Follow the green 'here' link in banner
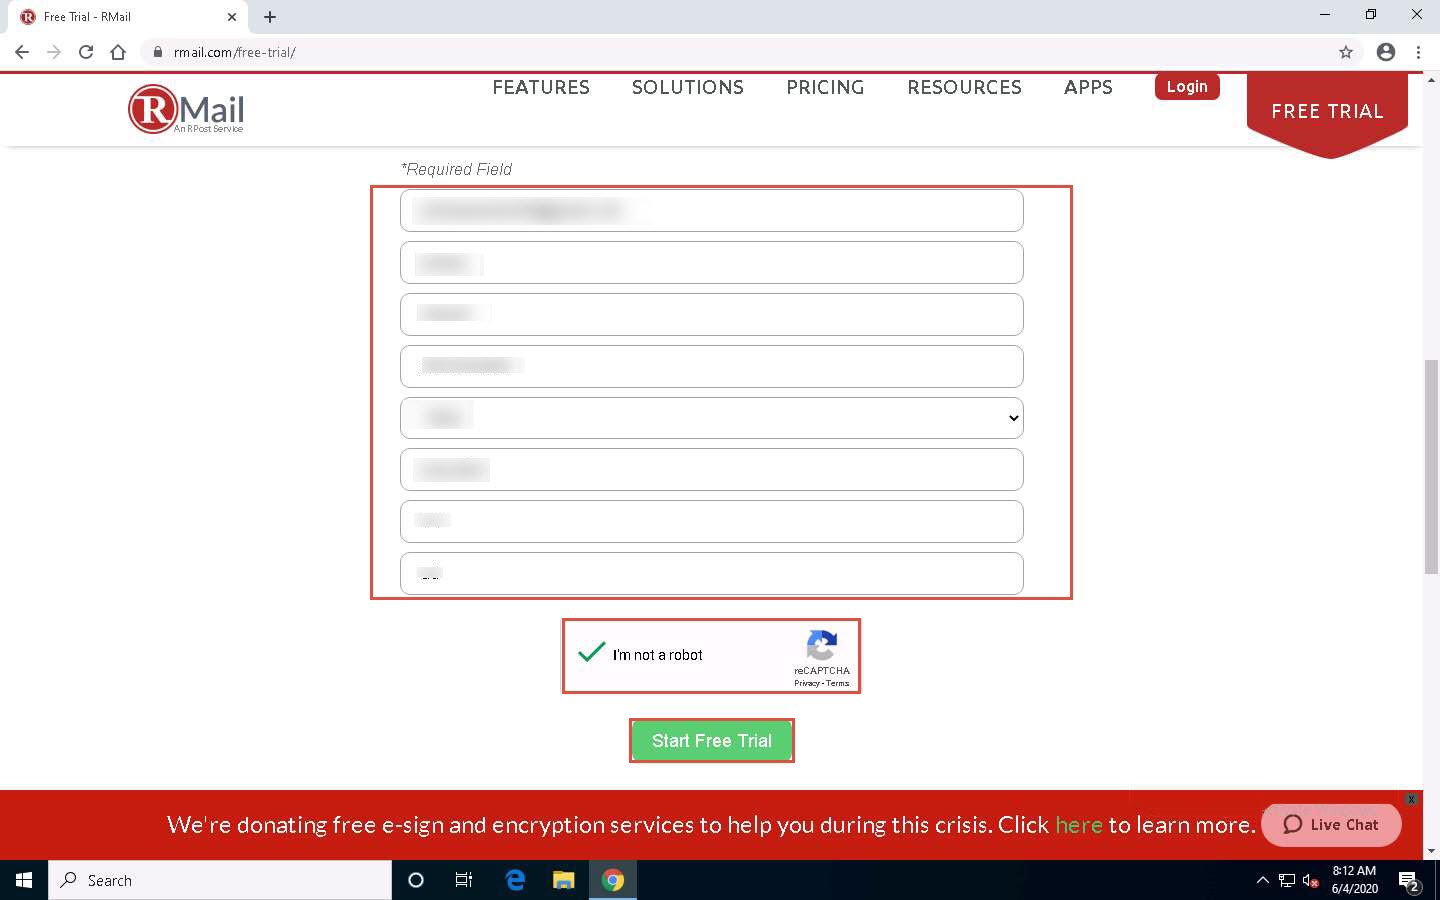 point(1078,825)
